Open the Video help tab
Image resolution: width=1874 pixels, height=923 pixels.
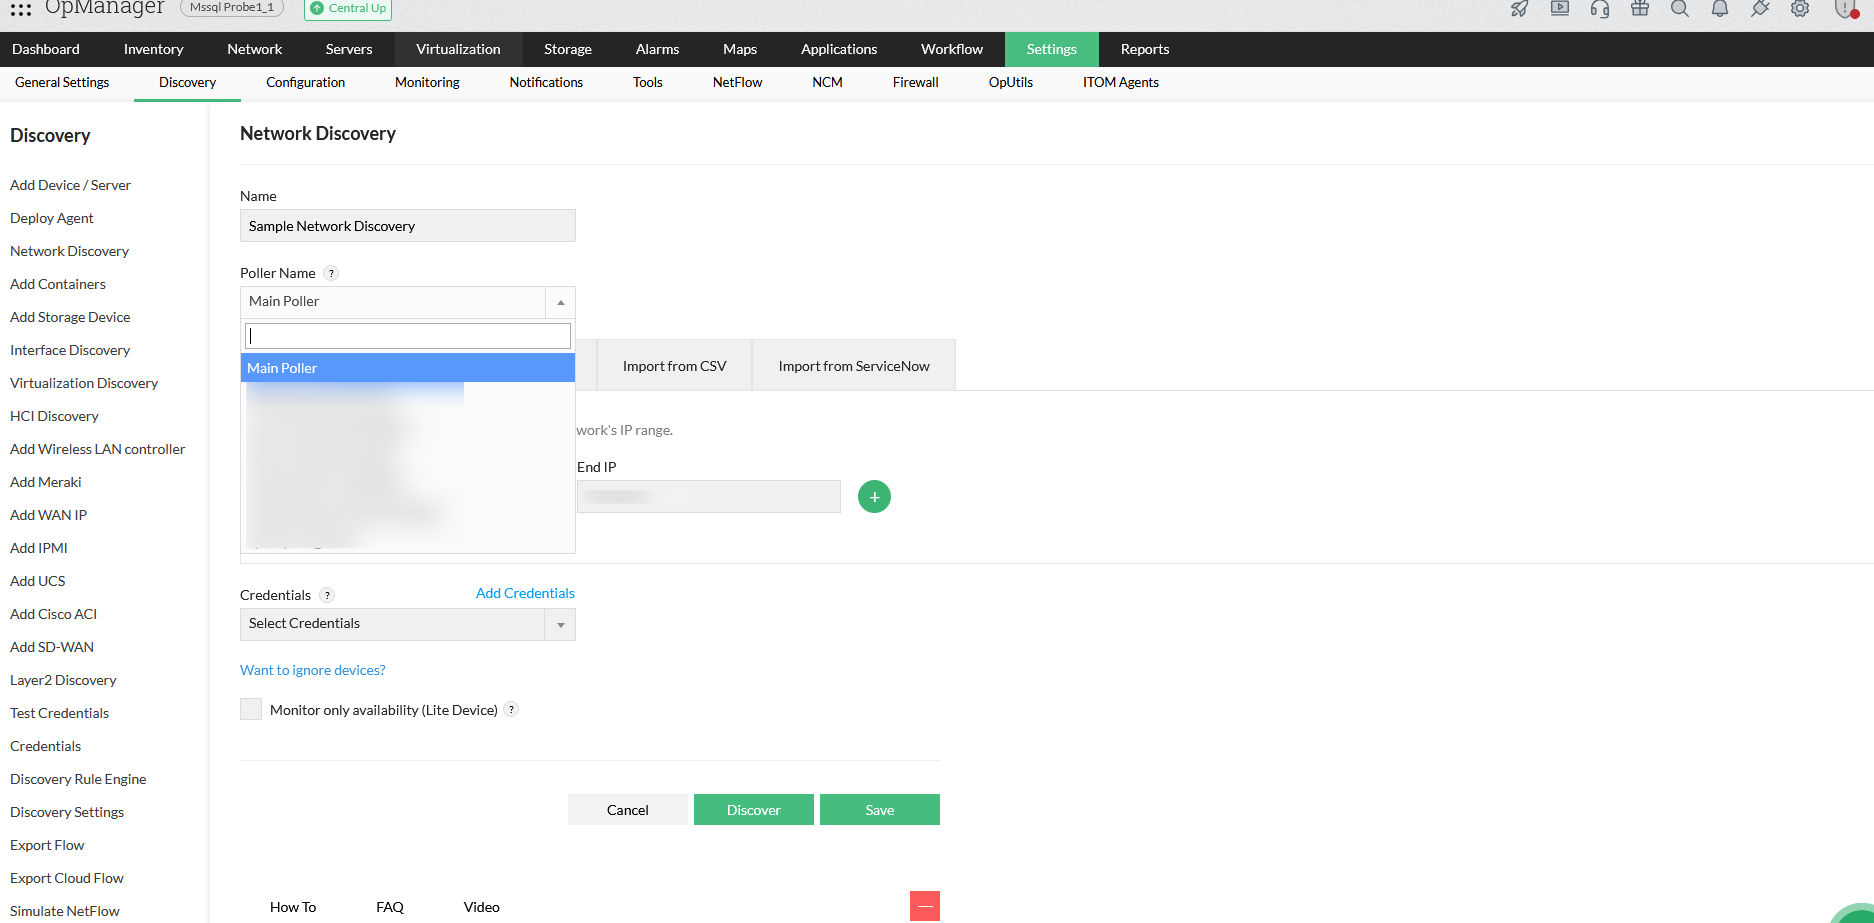click(x=482, y=907)
